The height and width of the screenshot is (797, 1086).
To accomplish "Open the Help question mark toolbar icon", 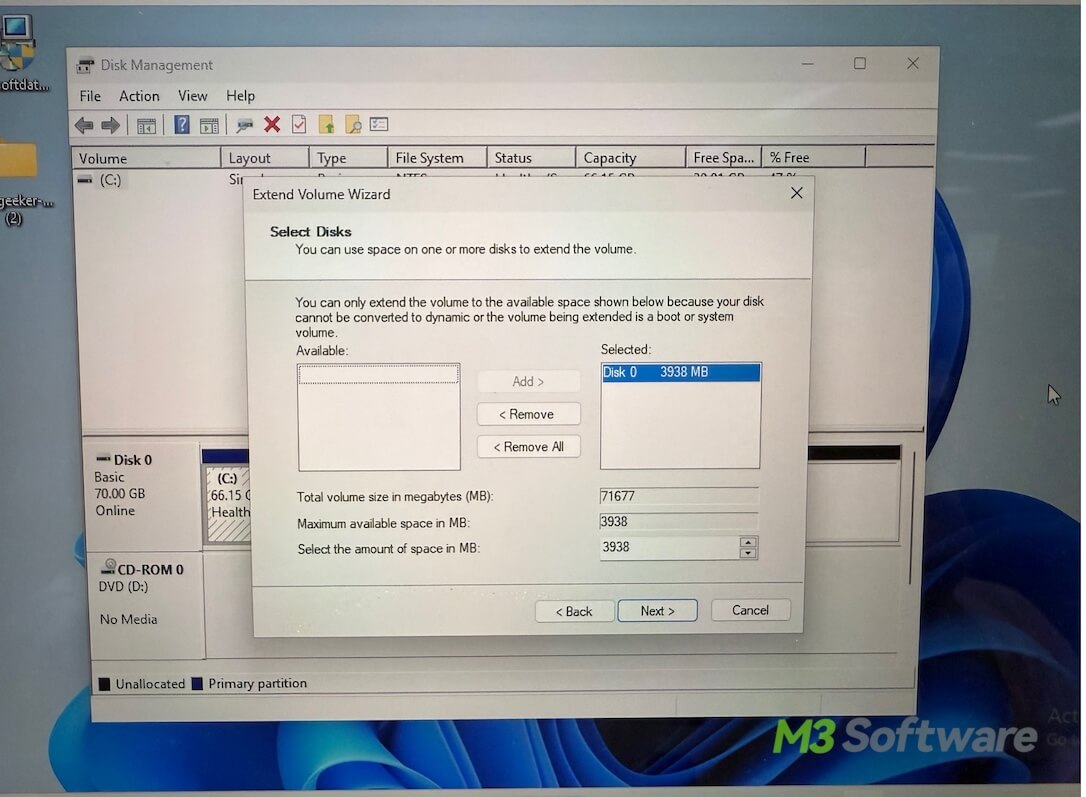I will click(181, 125).
